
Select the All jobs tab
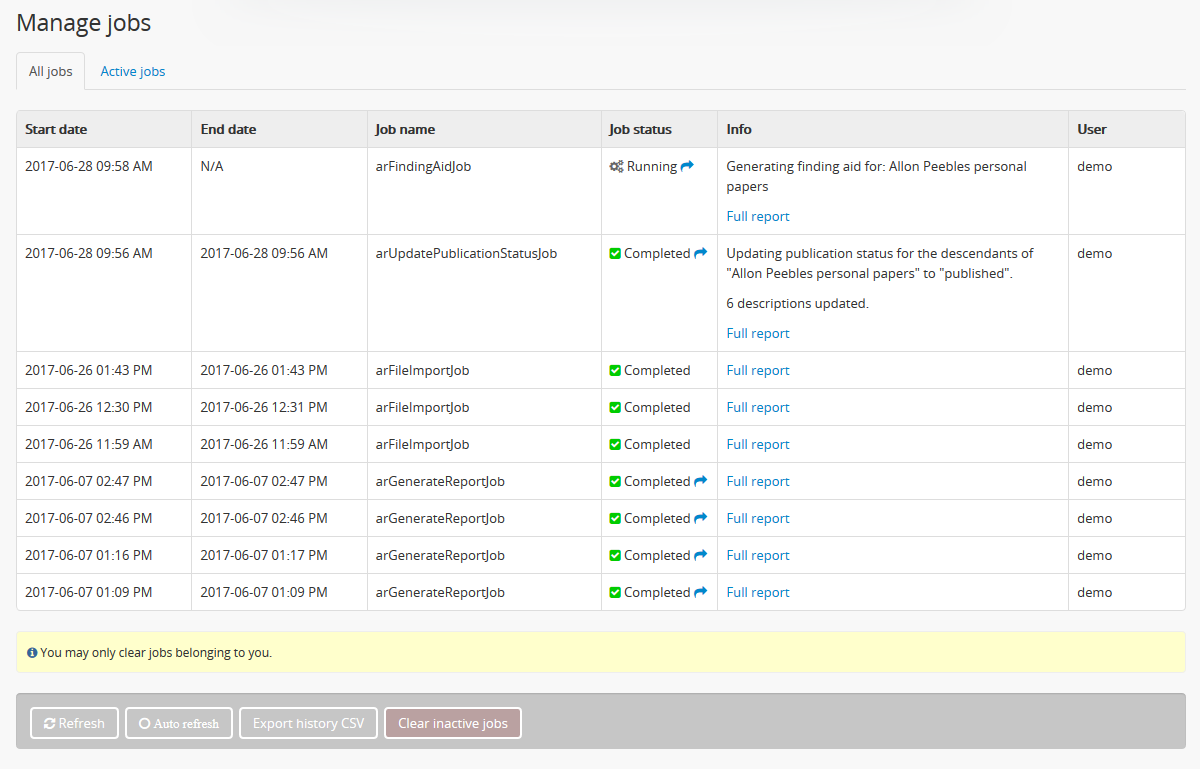[x=50, y=72]
